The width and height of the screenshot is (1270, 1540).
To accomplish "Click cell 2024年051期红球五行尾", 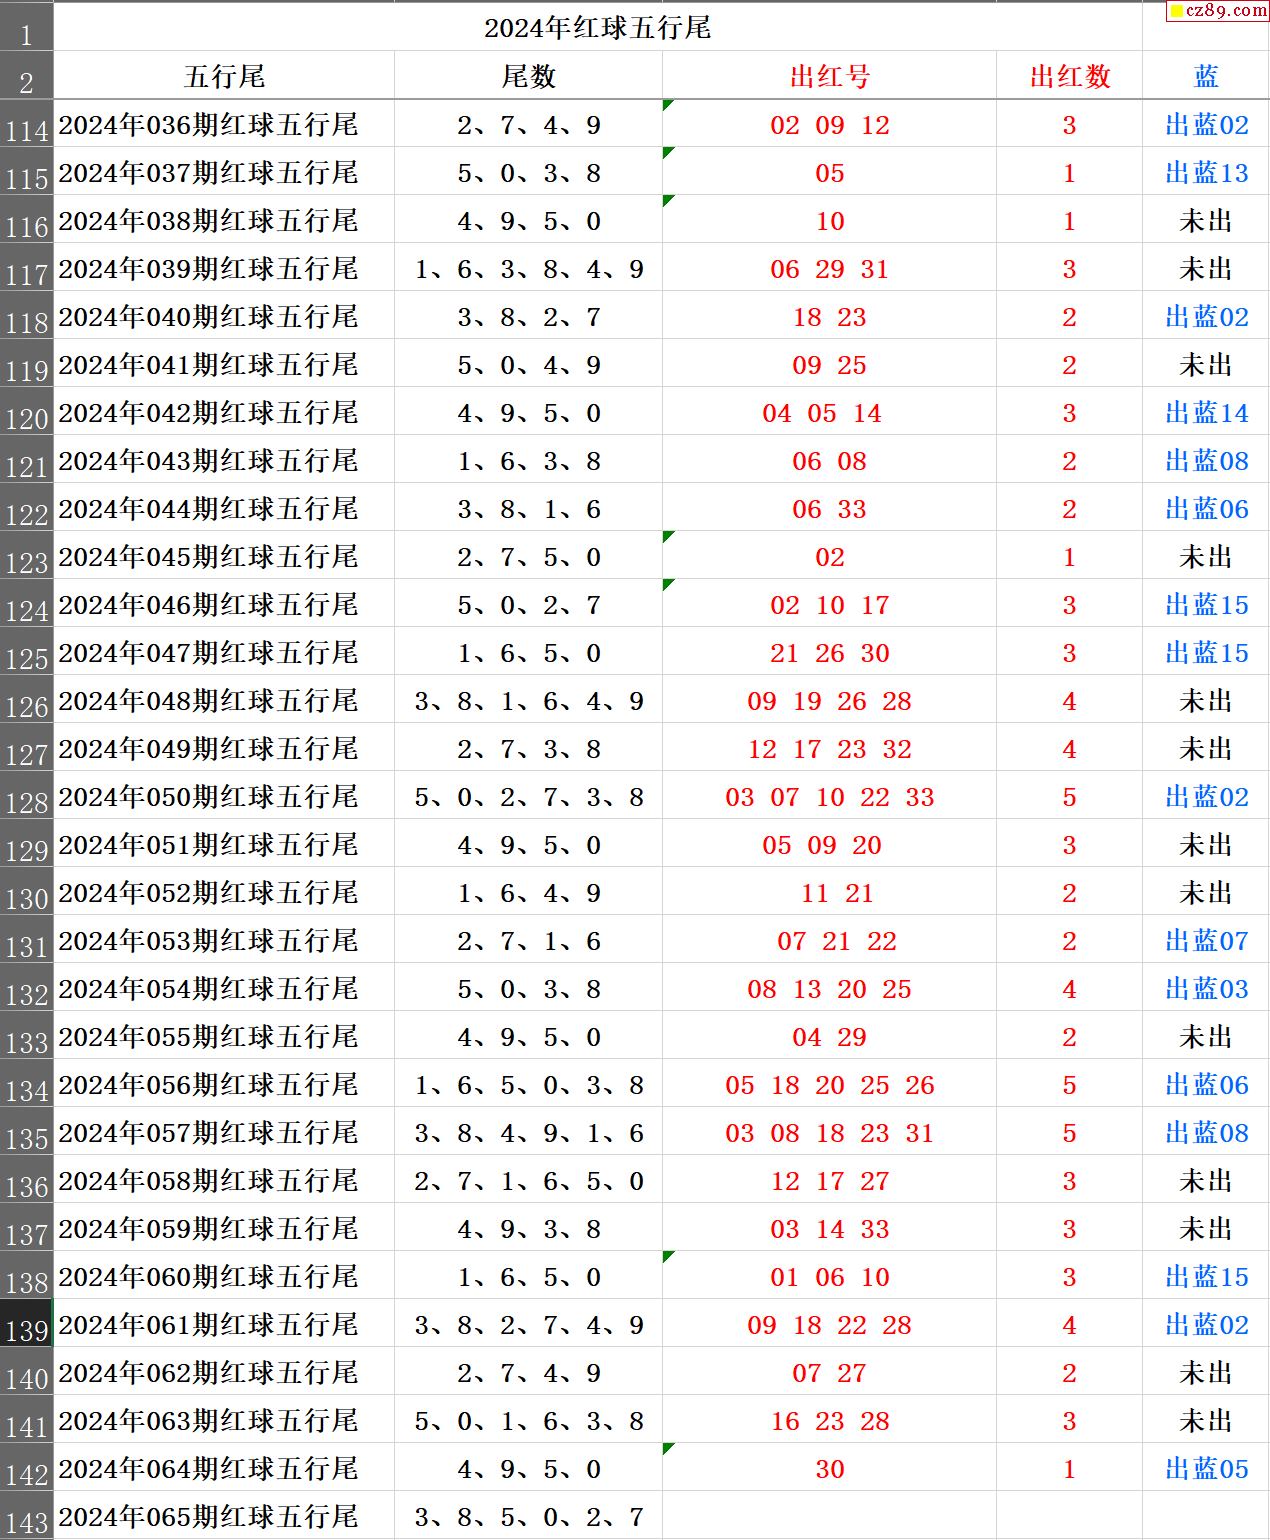I will 224,844.
